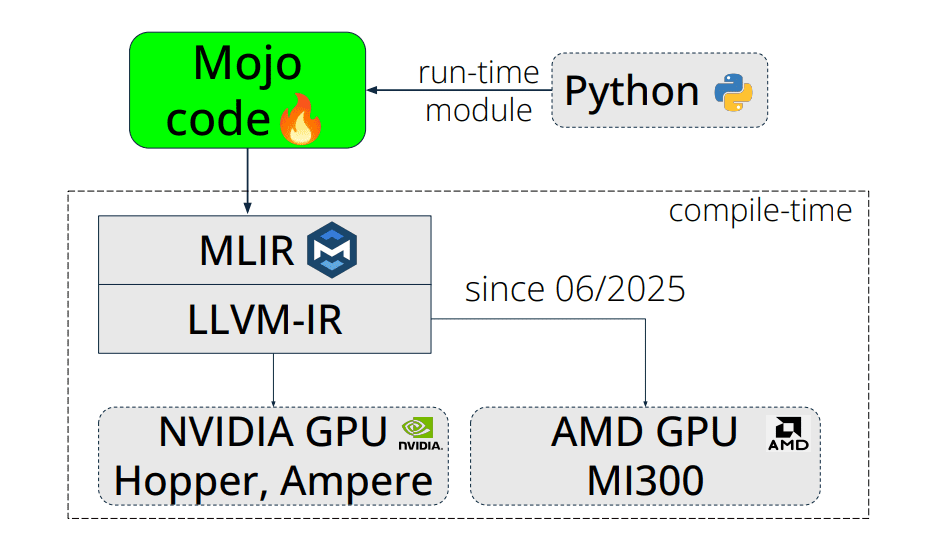Screen dimensions: 950x546
Task: Click the since 06/2025 annotation
Action: pos(575,289)
